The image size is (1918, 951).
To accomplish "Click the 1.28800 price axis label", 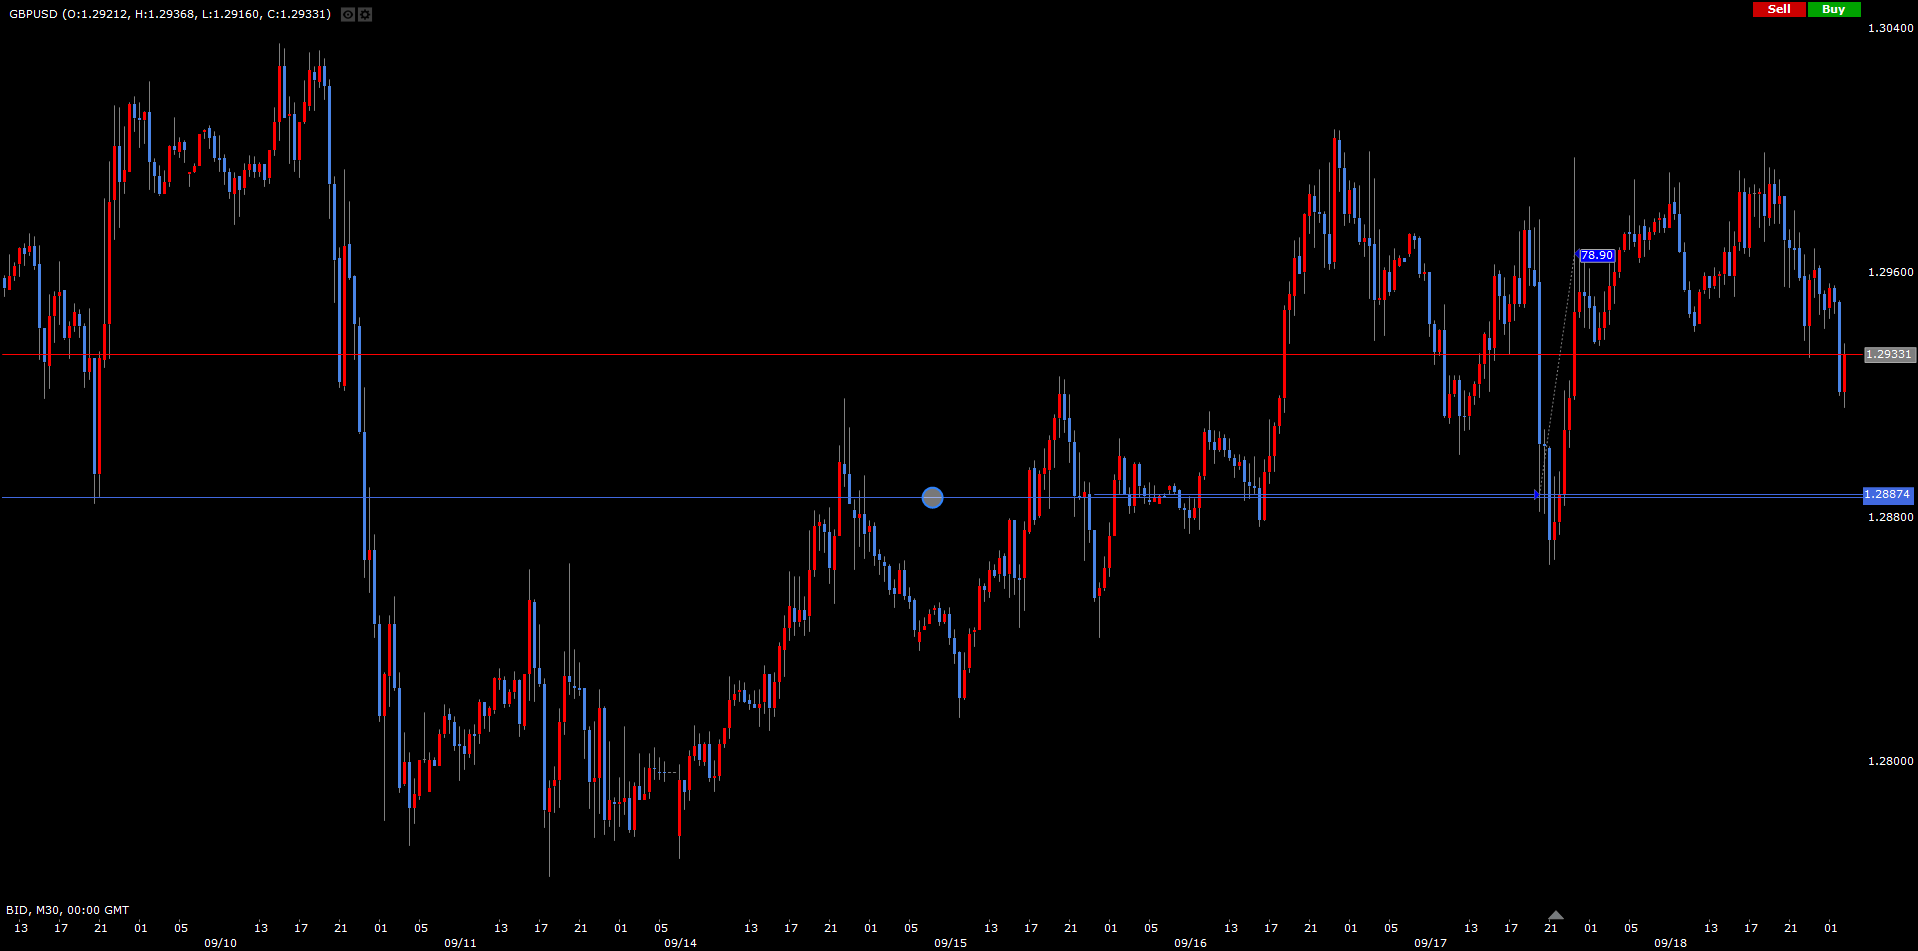I will pos(1890,517).
